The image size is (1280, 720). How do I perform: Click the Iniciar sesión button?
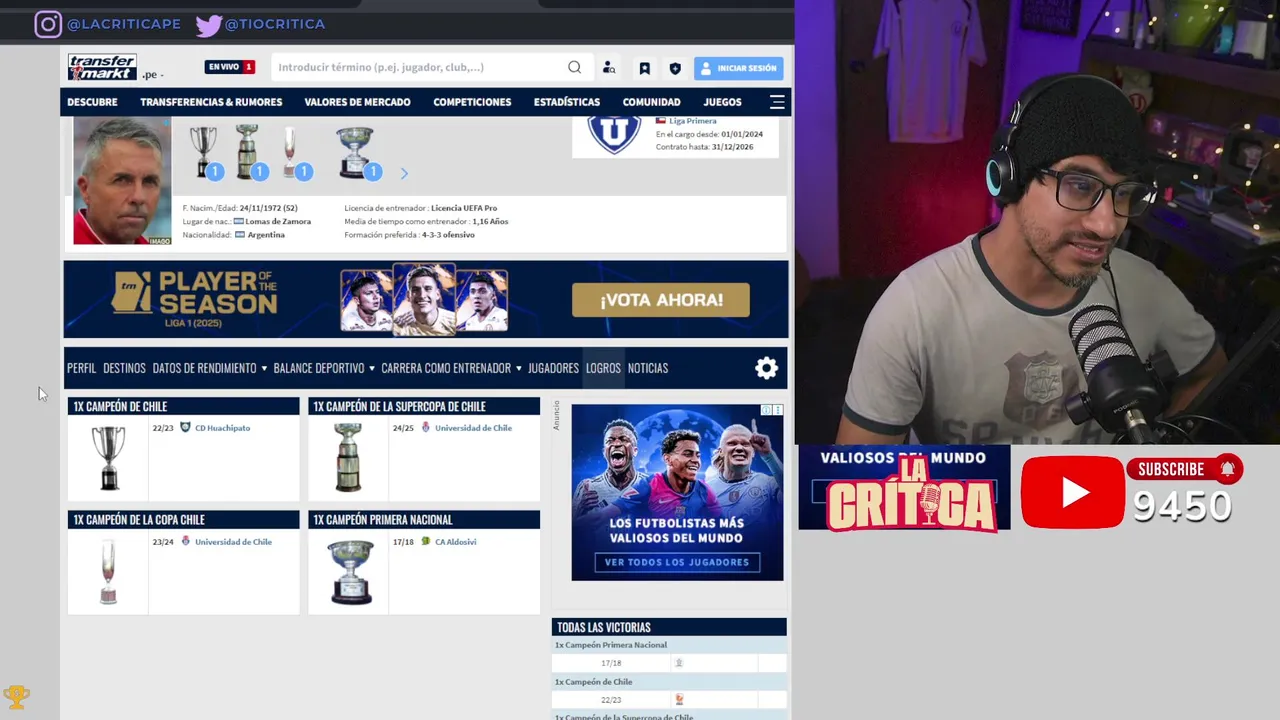[x=738, y=68]
